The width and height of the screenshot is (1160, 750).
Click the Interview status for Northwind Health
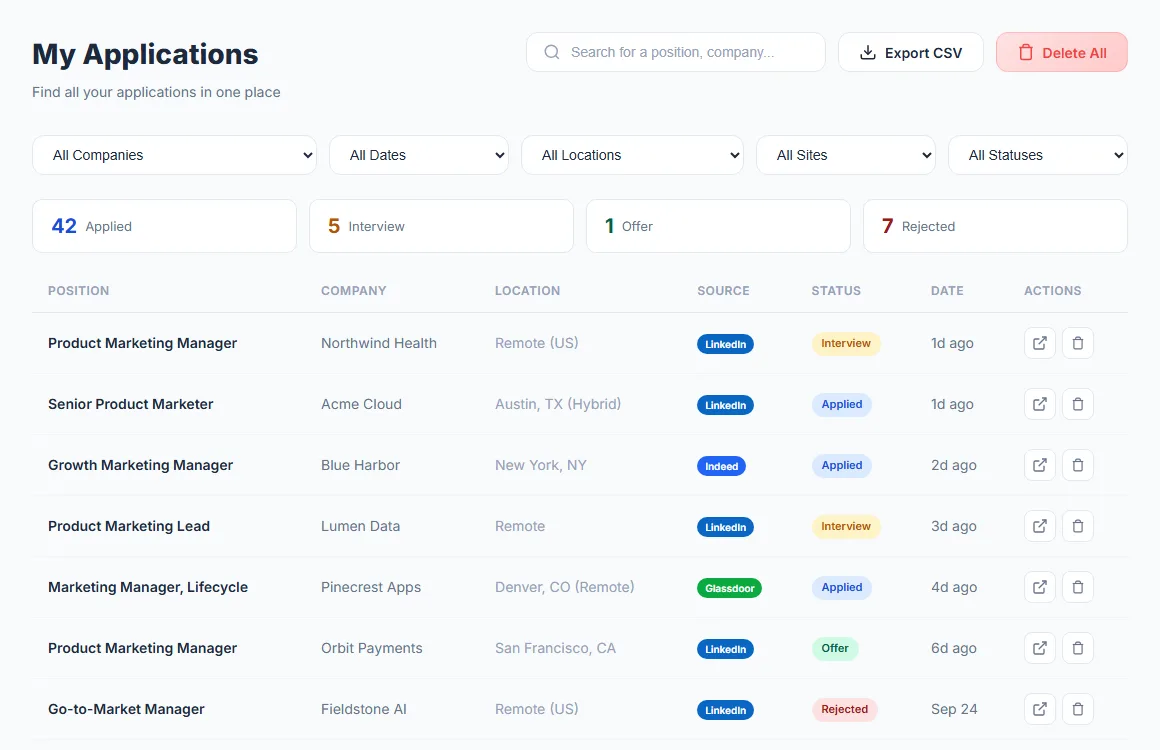click(846, 343)
